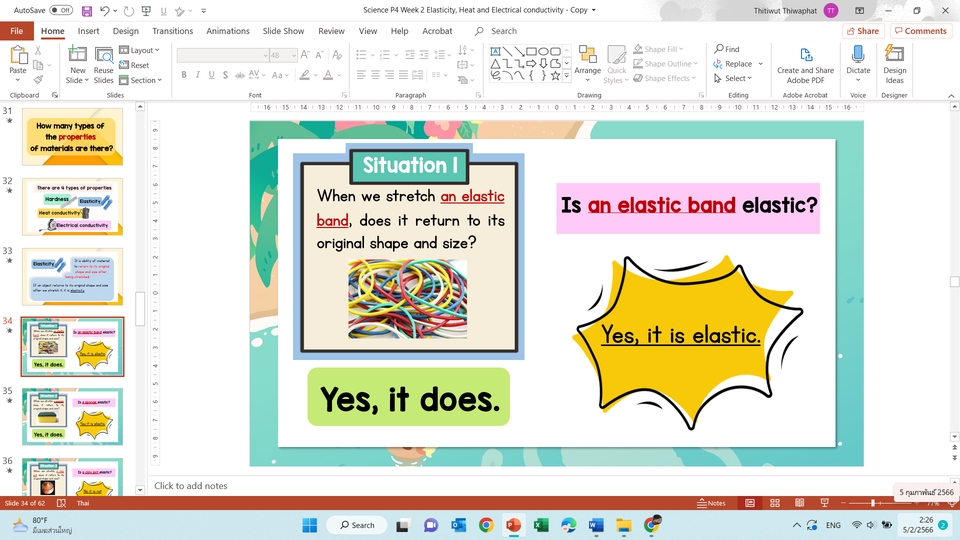Click the spell check icon in status bar
The image size is (960, 540).
(61, 503)
